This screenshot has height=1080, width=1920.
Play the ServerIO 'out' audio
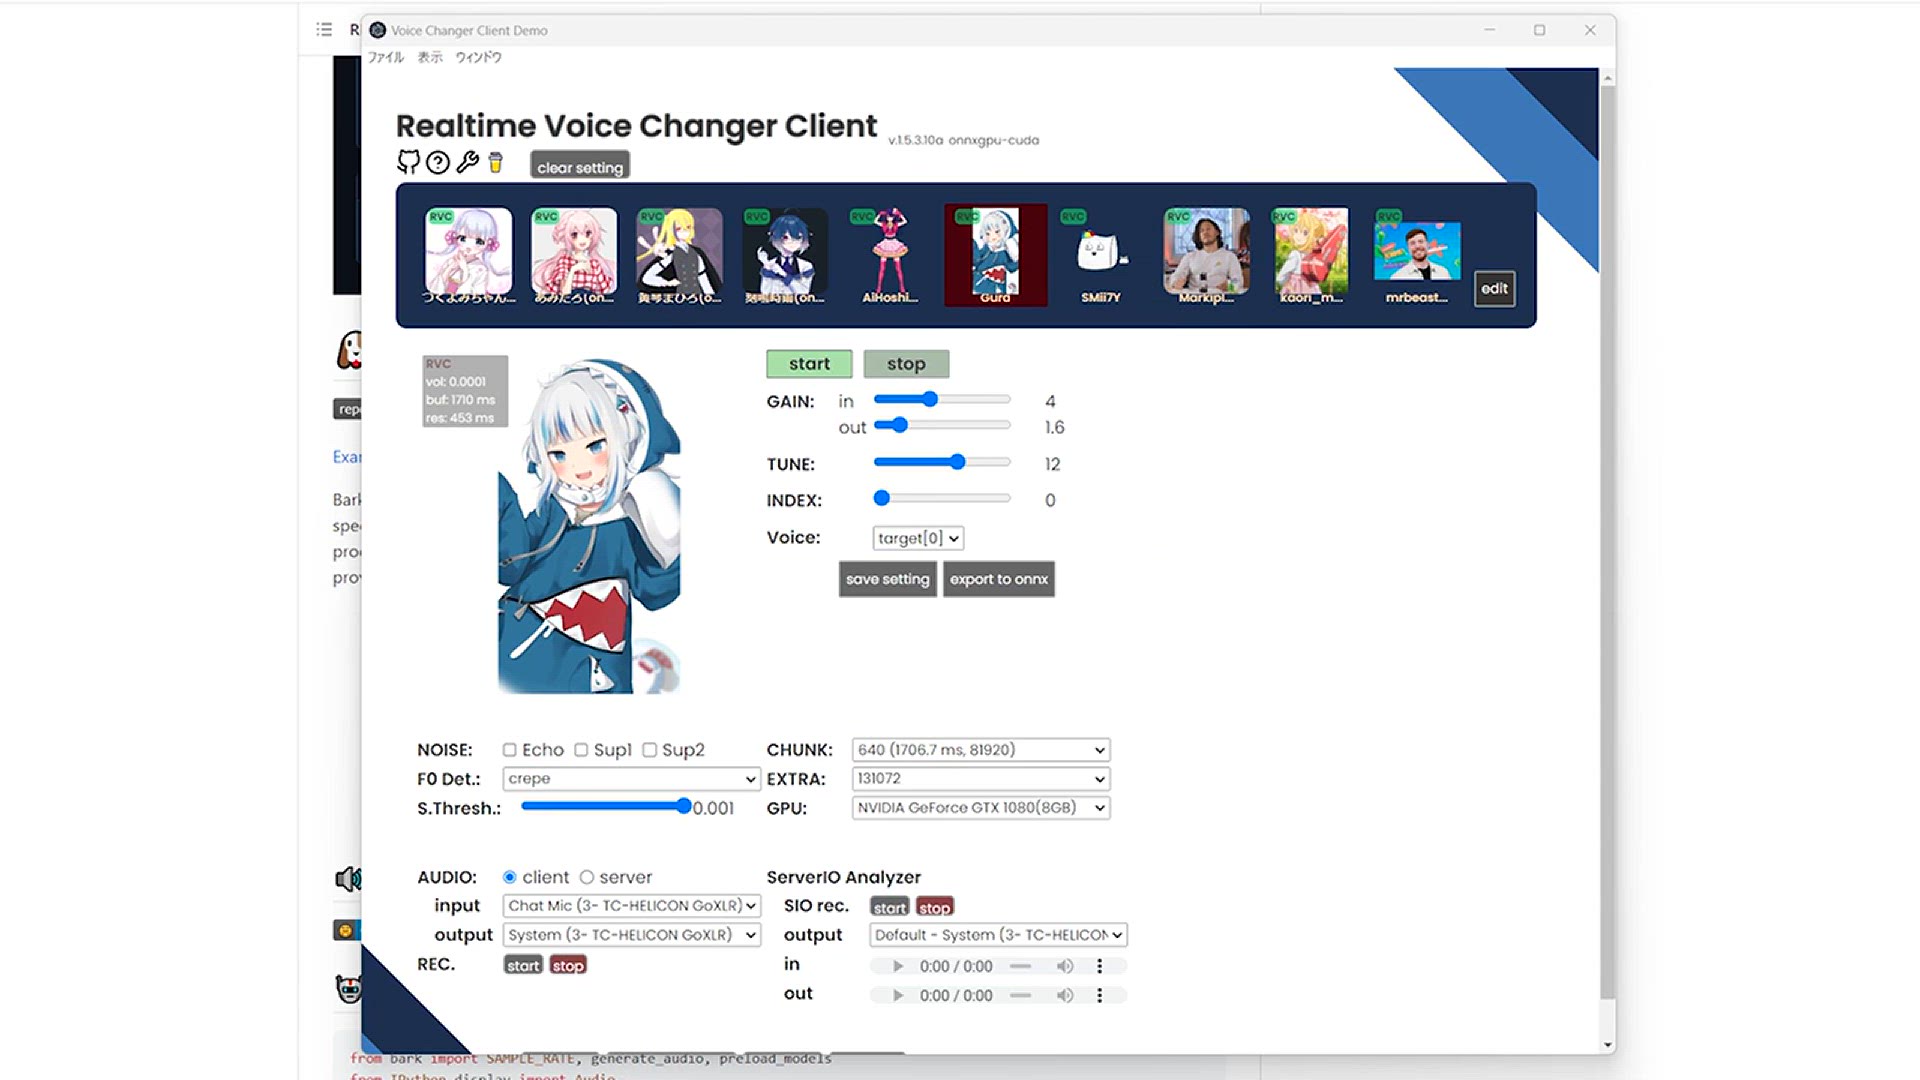[898, 995]
